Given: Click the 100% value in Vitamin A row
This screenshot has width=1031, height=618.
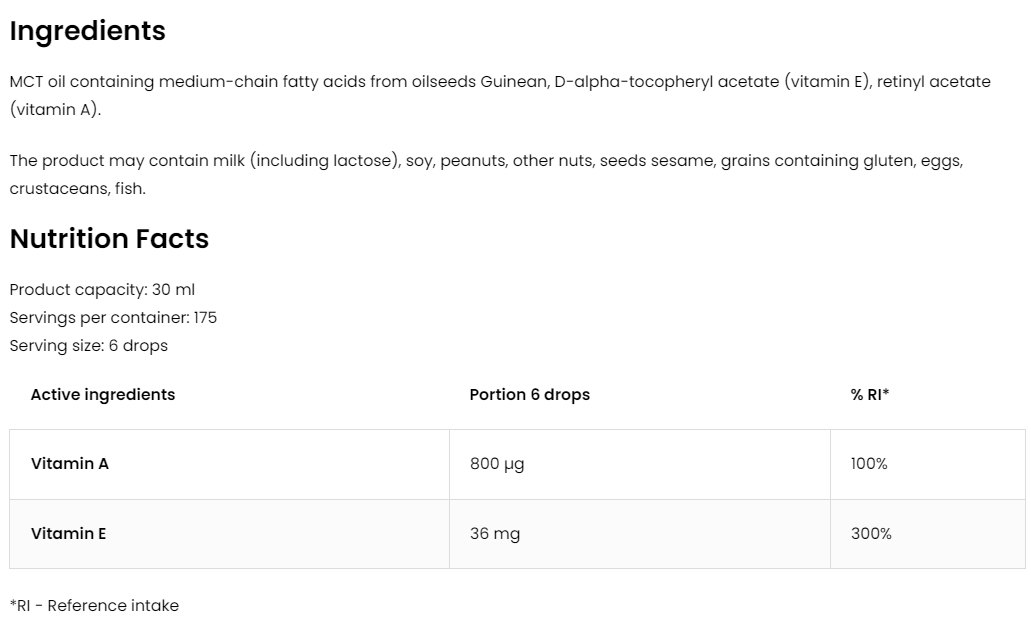Looking at the screenshot, I should 869,464.
